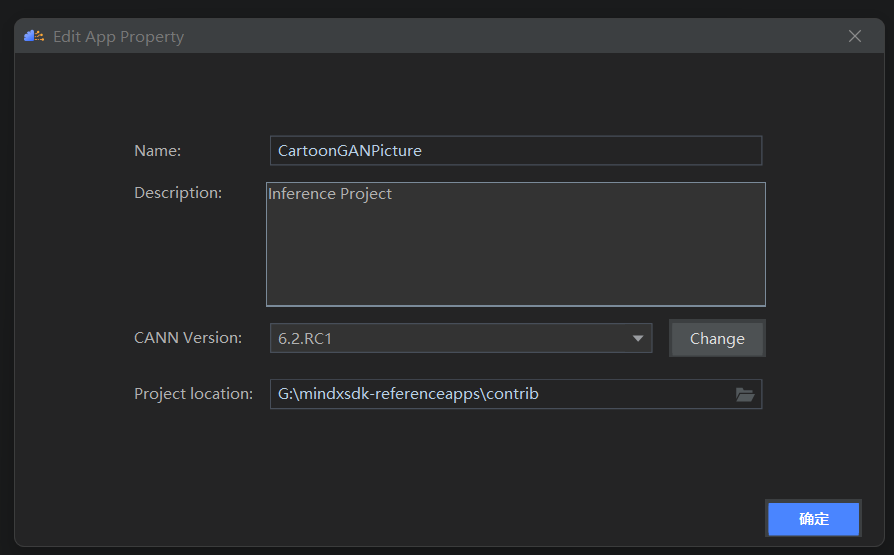894x555 pixels.
Task: Click the MindStudio app icon in title bar
Action: coord(34,36)
